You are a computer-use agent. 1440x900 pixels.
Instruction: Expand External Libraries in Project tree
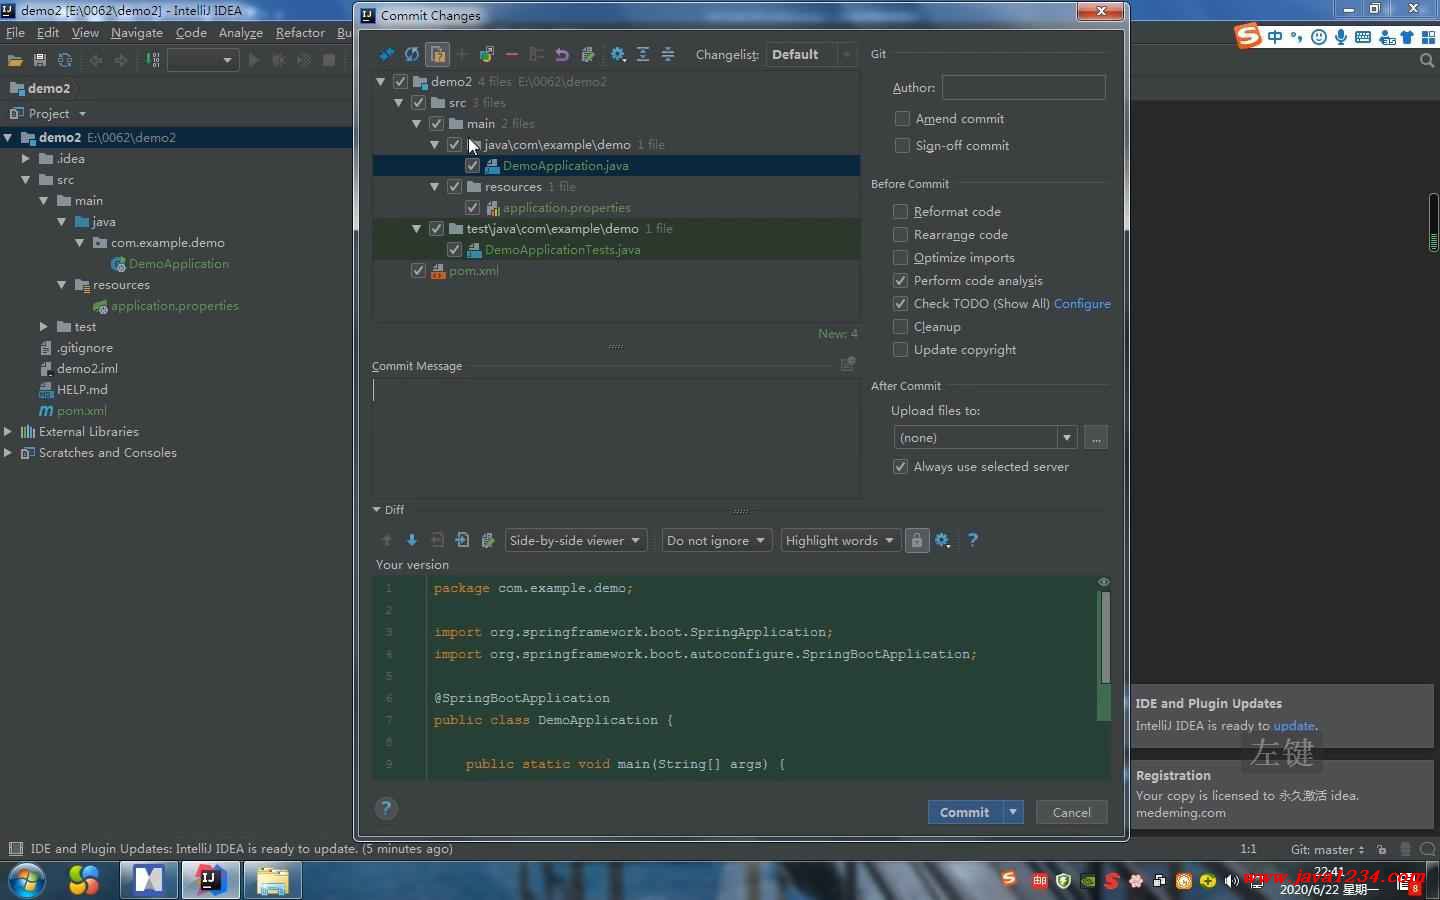(x=8, y=431)
